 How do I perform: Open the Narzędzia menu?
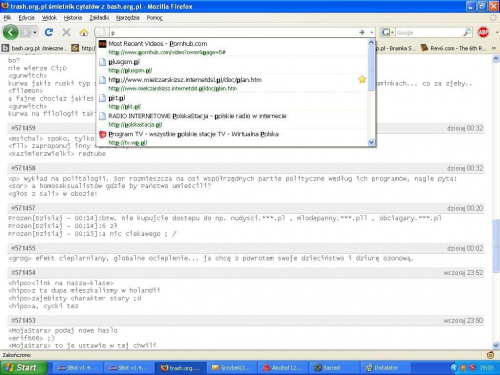128,18
